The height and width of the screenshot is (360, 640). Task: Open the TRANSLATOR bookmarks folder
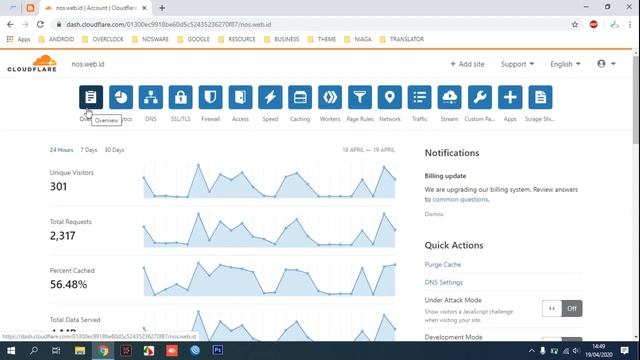coord(402,39)
